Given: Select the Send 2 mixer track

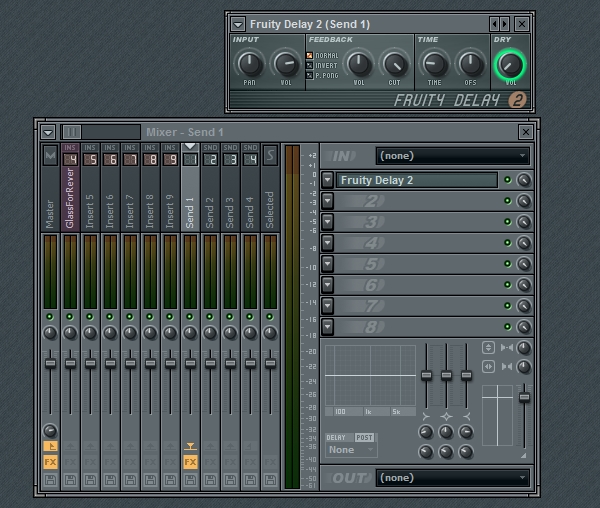Looking at the screenshot, I should point(210,188).
